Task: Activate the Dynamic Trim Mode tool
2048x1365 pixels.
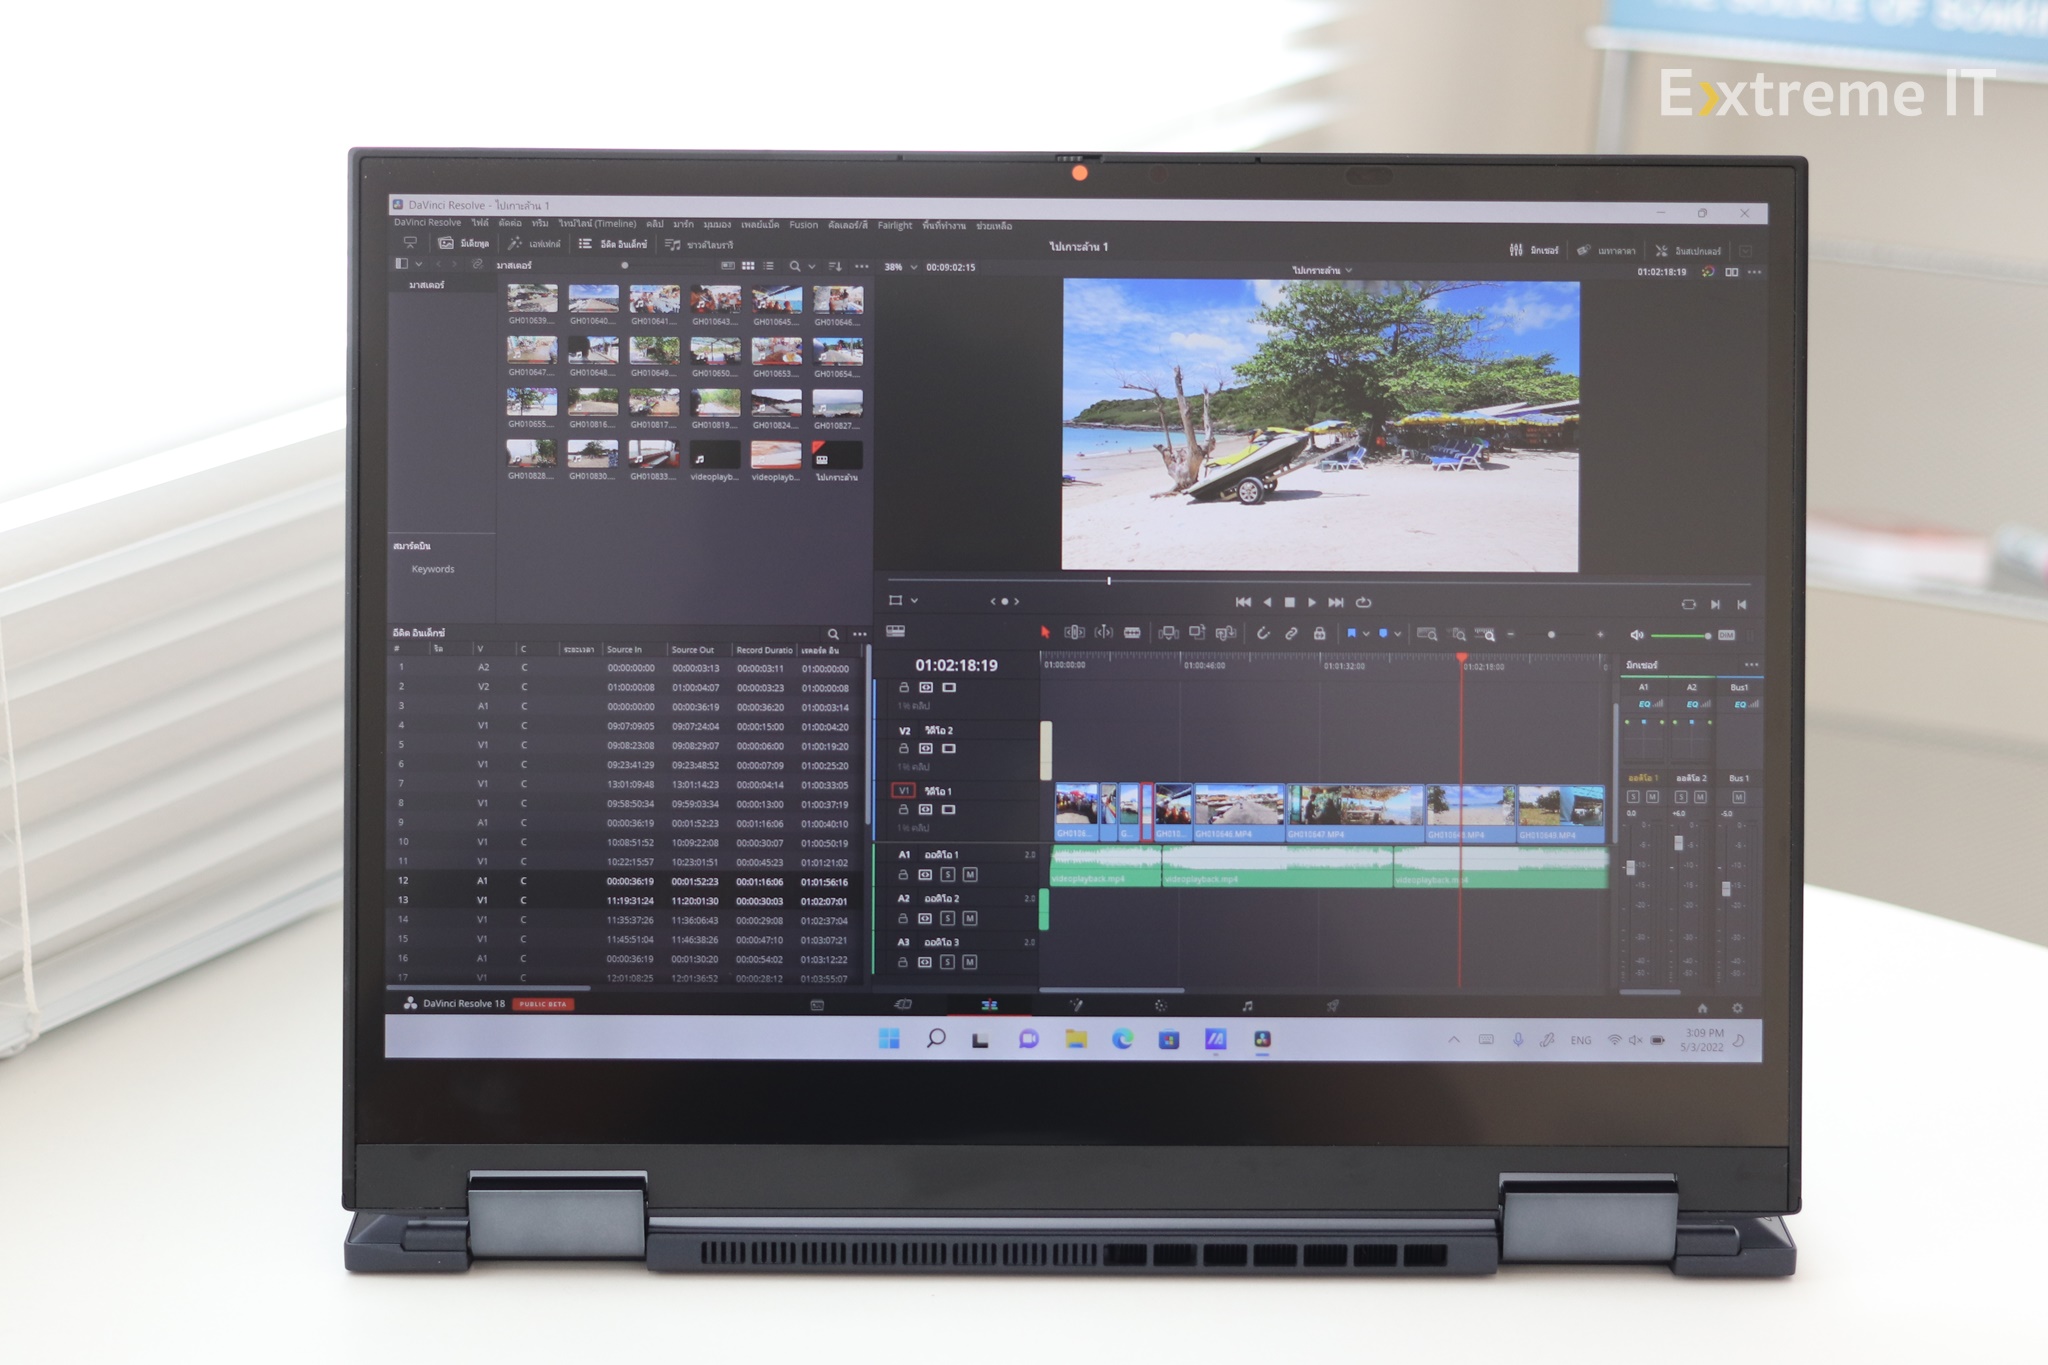Action: pos(1104,633)
